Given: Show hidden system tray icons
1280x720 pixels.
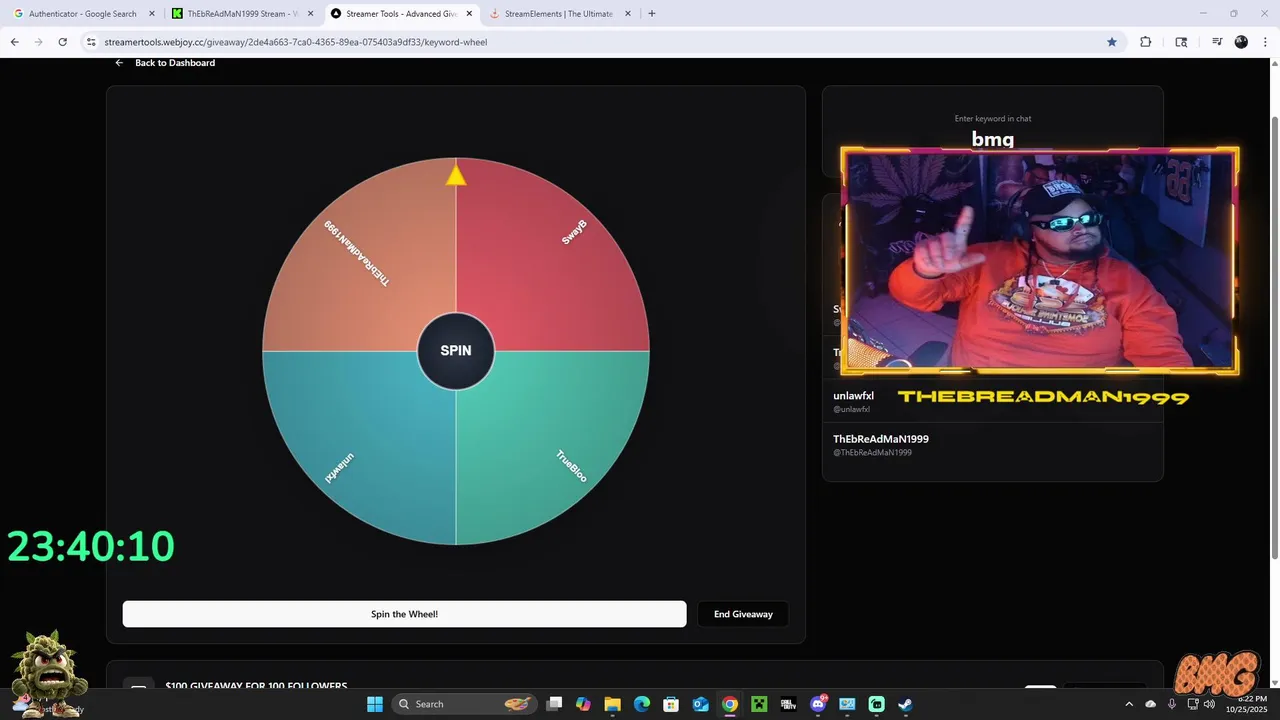Looking at the screenshot, I should pos(1129,704).
